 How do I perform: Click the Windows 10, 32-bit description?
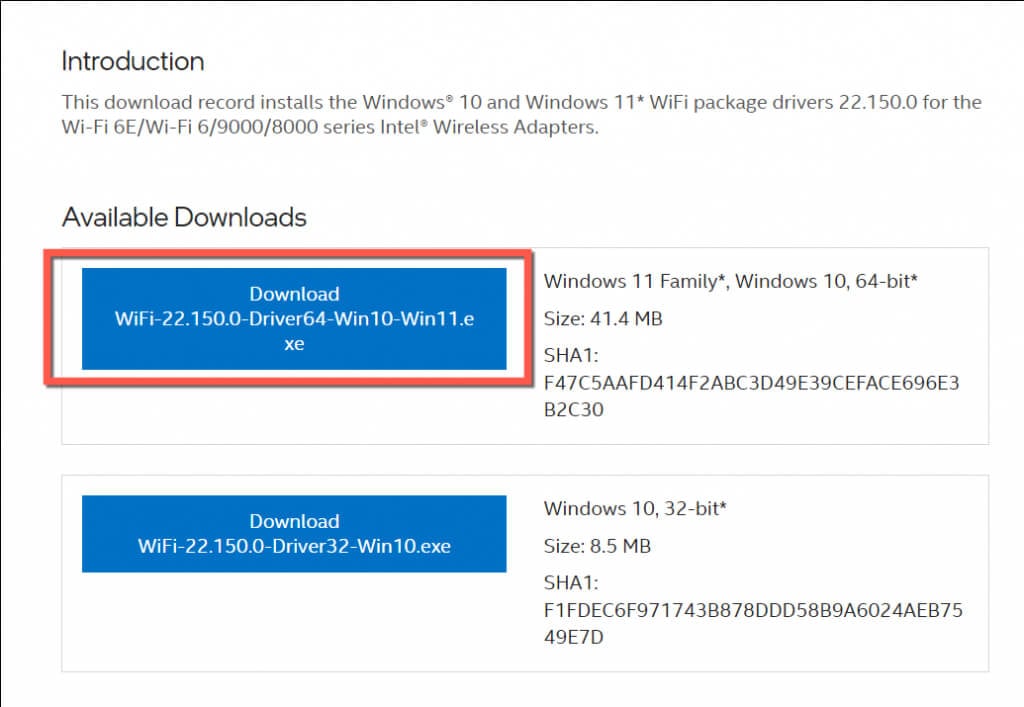(x=635, y=508)
